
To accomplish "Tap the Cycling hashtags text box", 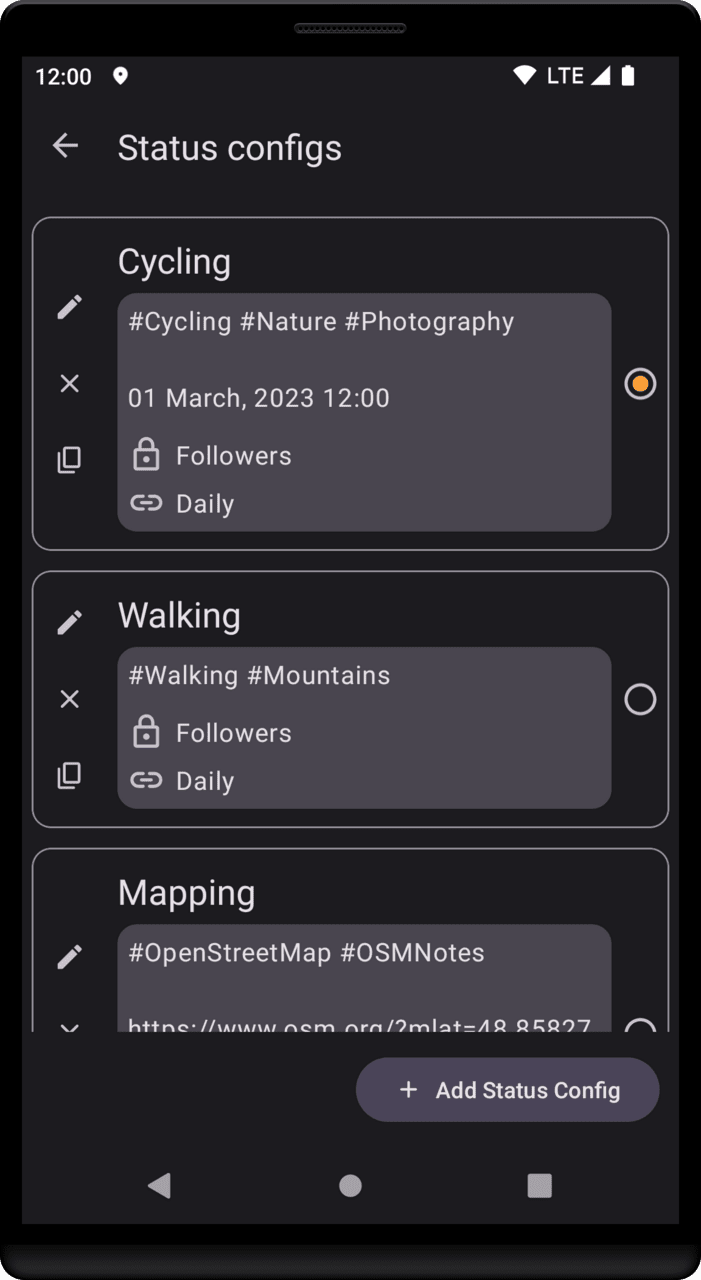I will 364,411.
